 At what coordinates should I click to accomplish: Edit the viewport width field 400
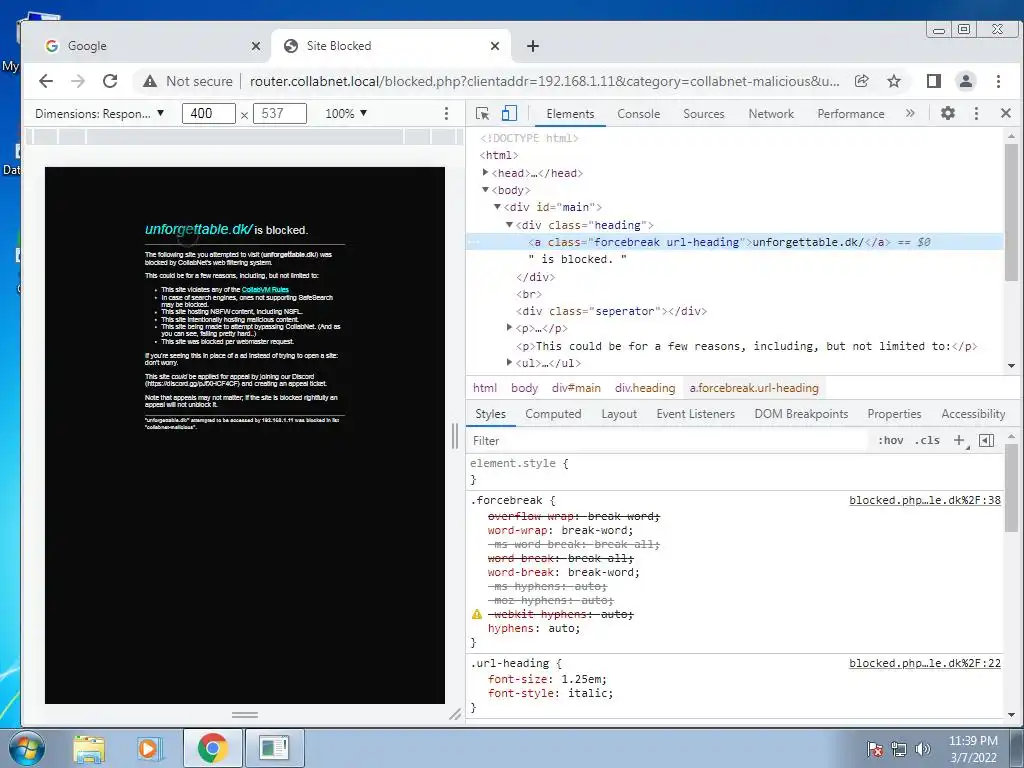[208, 114]
